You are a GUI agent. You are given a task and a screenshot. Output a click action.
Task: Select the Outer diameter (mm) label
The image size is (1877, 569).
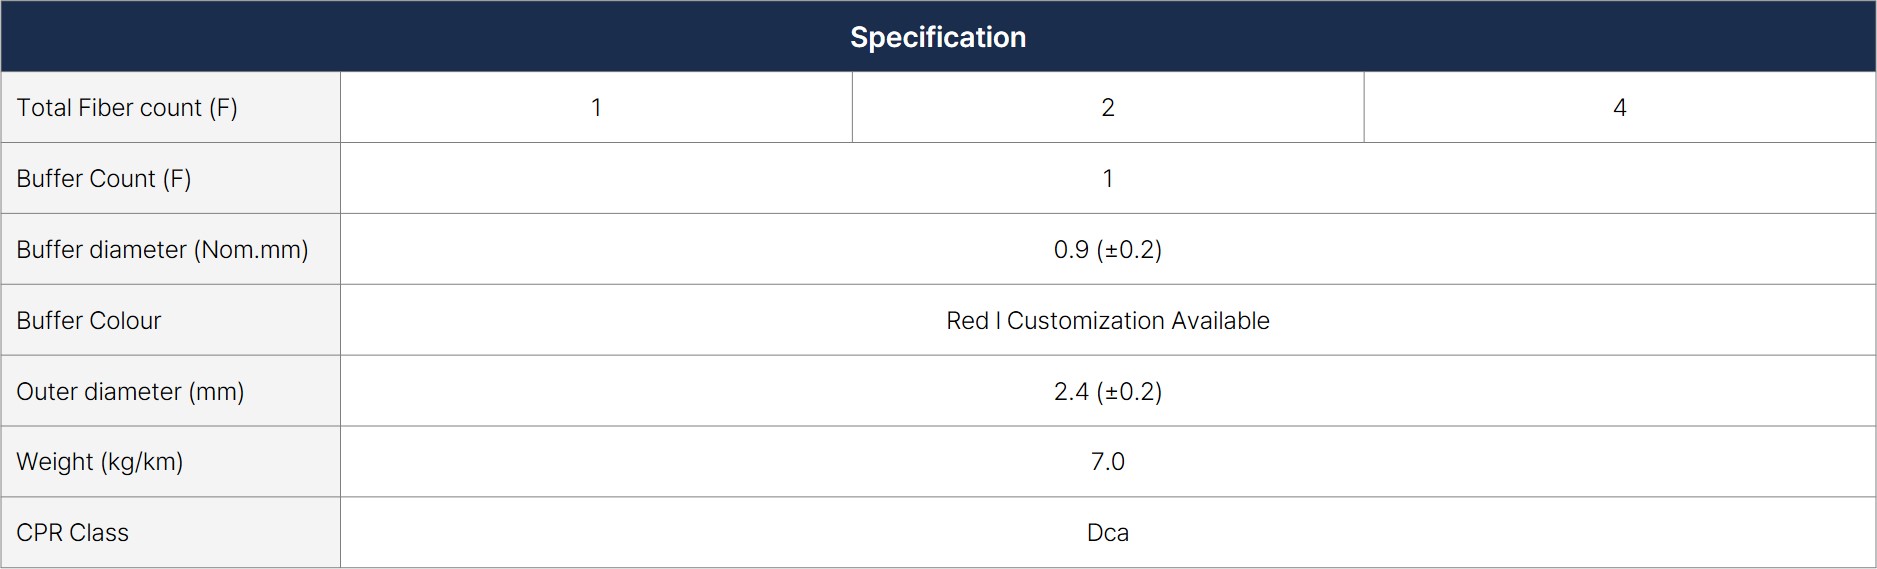click(130, 392)
